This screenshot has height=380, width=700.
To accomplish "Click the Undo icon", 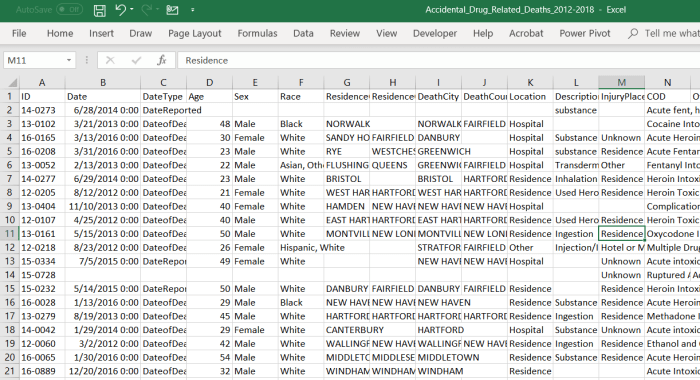I will click(x=120, y=10).
